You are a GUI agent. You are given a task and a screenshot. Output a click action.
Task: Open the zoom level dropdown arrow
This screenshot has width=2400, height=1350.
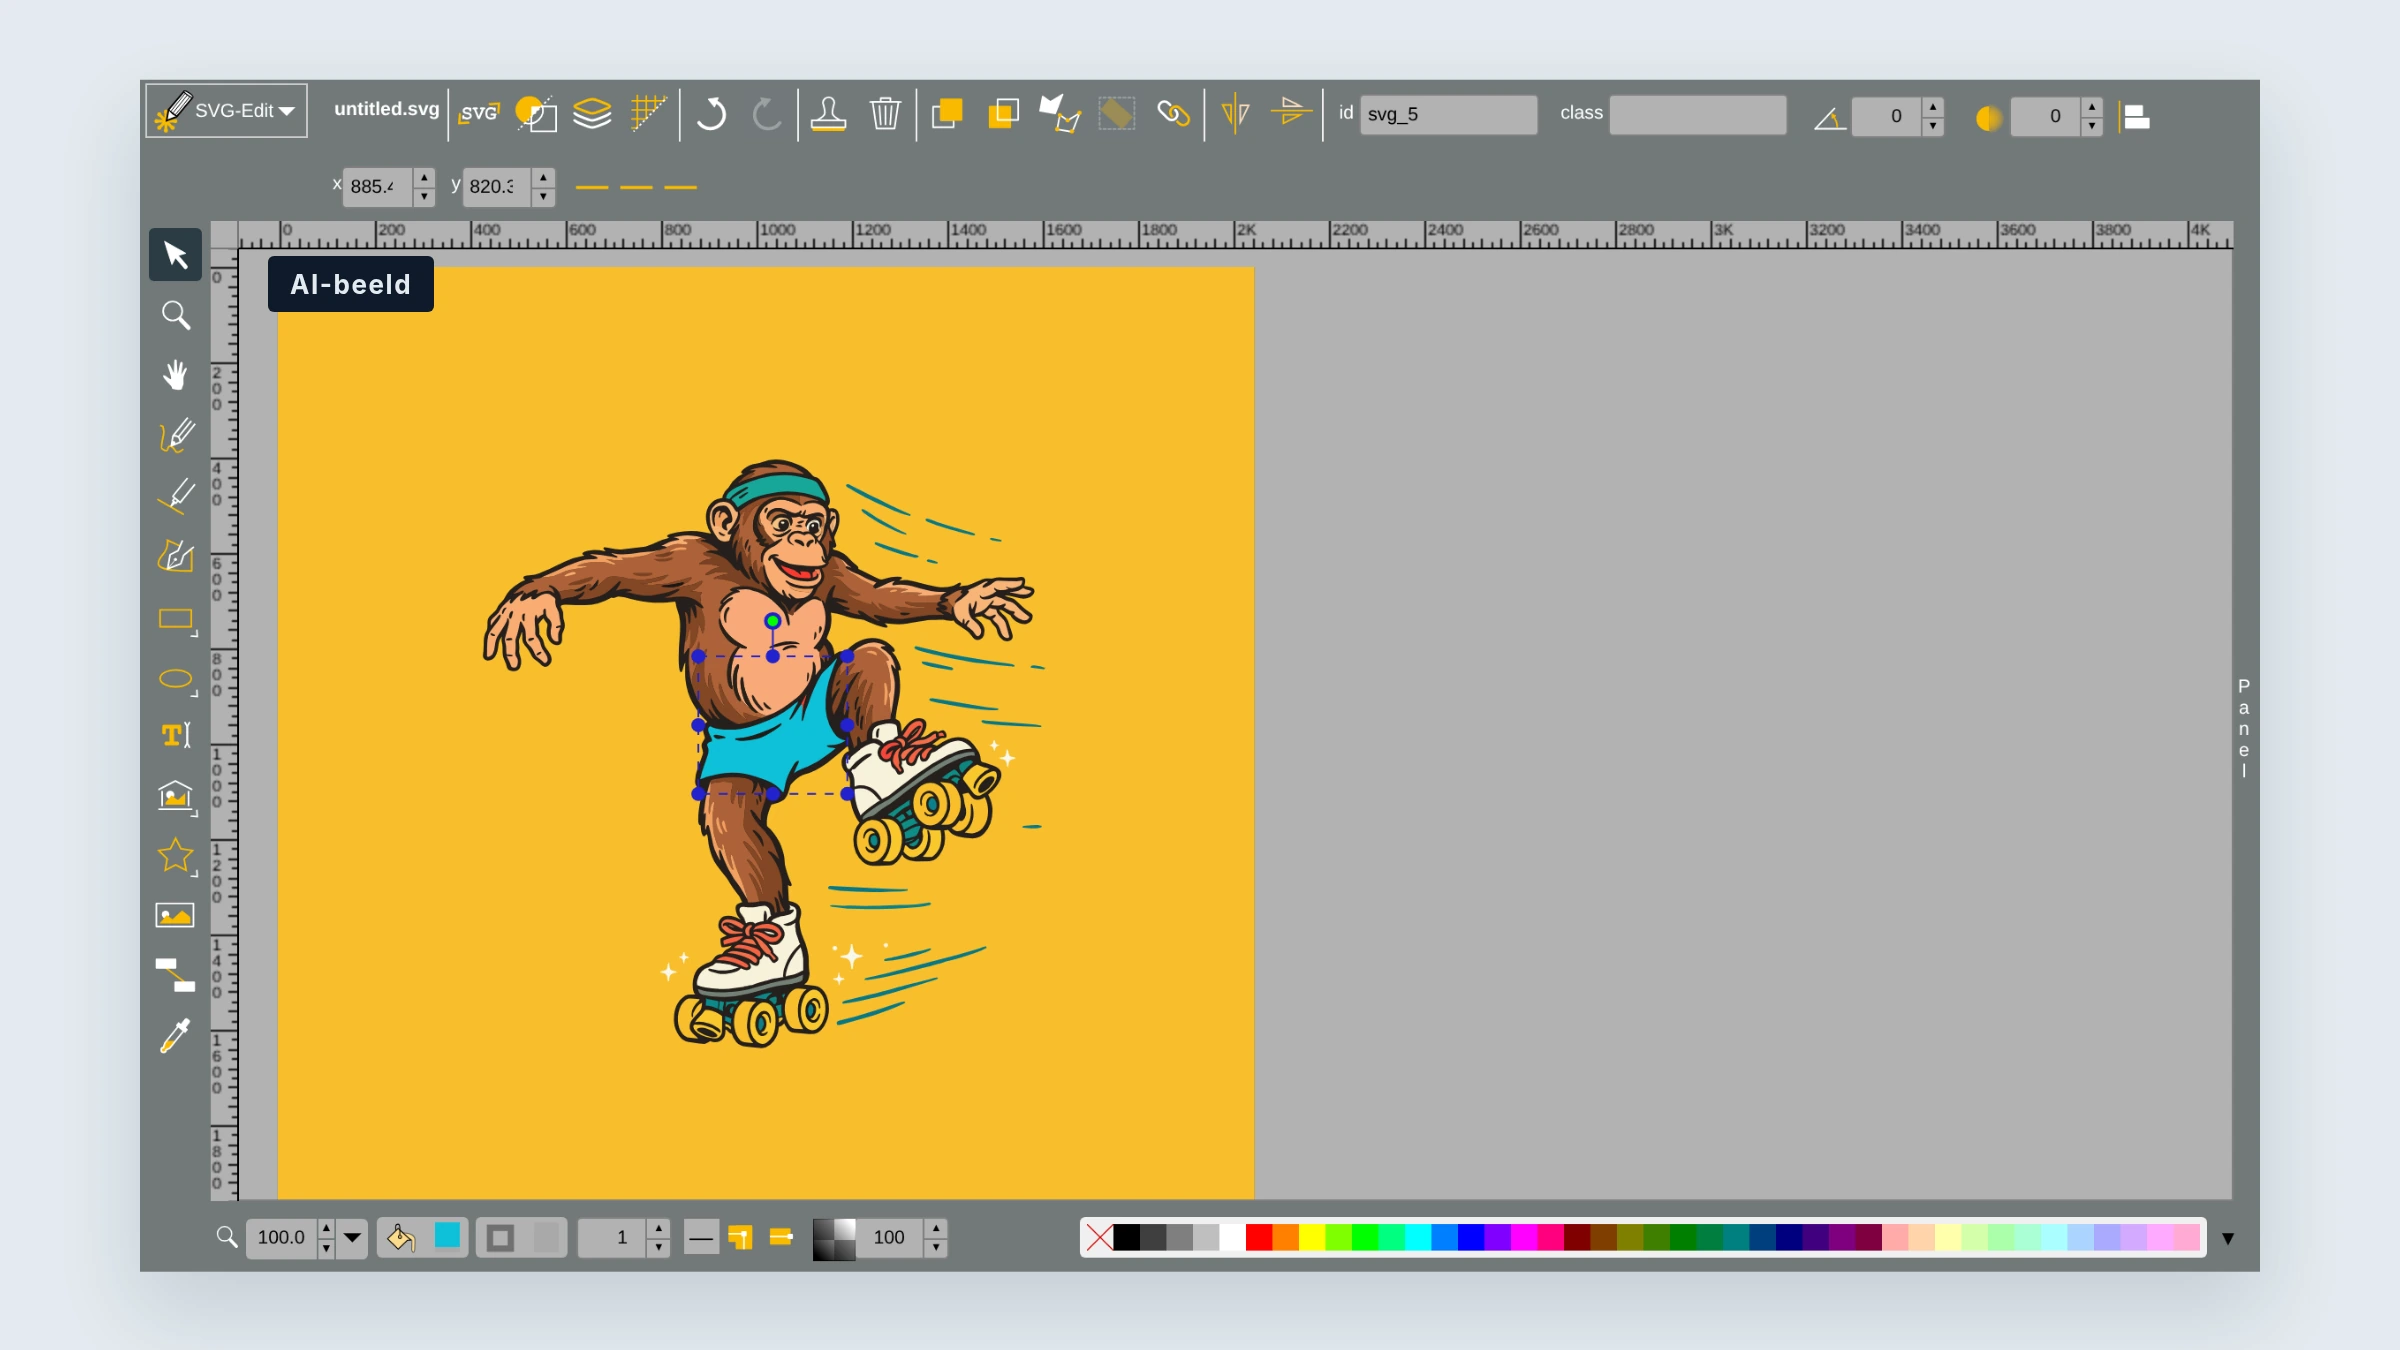(352, 1238)
